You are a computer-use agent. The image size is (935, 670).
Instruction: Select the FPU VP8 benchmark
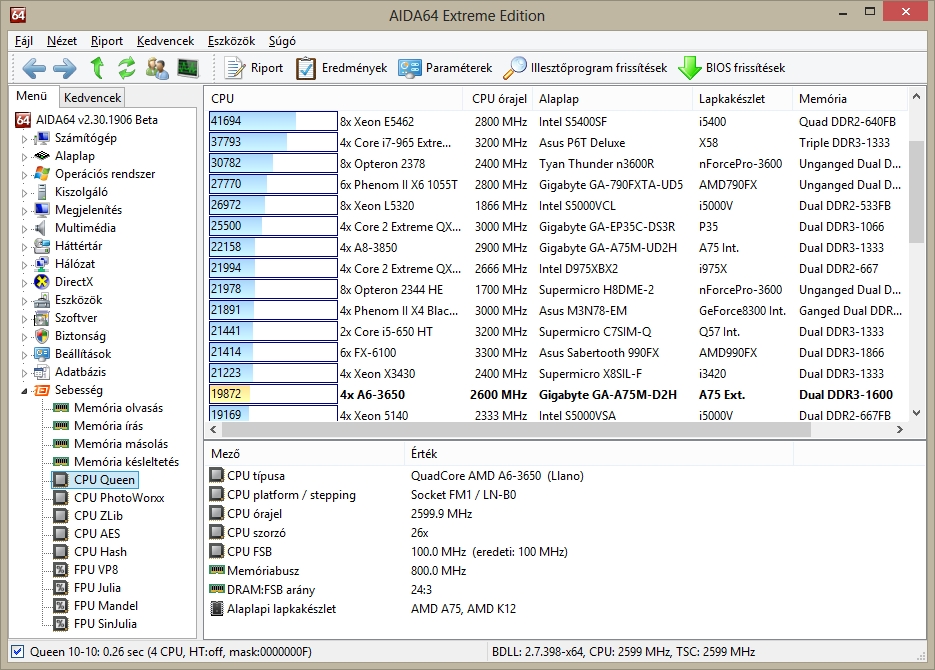(95, 569)
